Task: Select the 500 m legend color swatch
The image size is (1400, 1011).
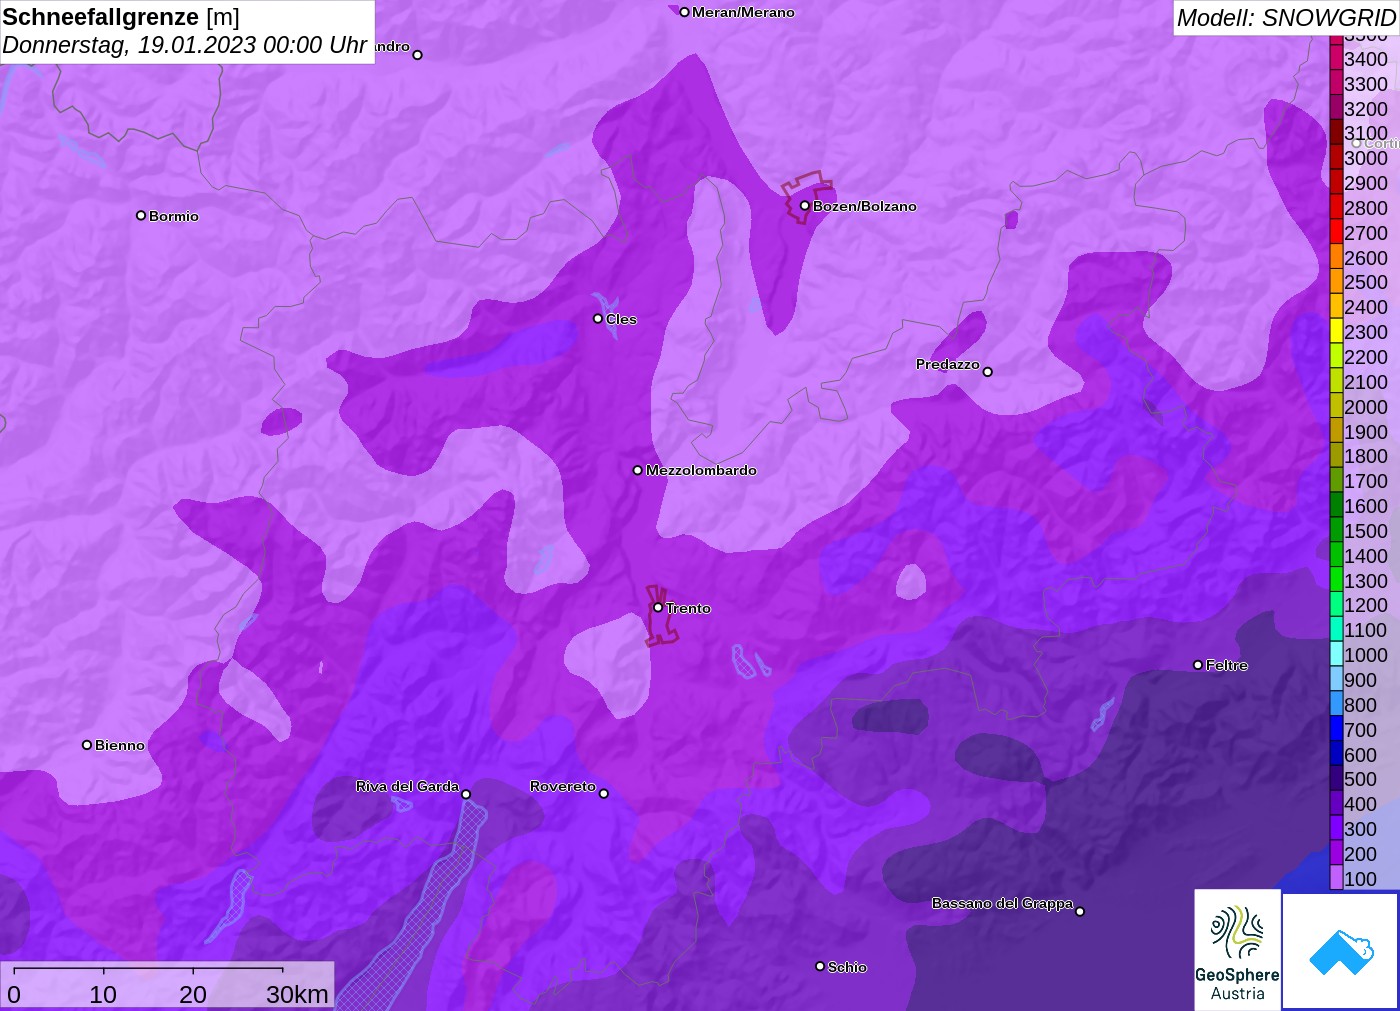Action: tap(1336, 778)
